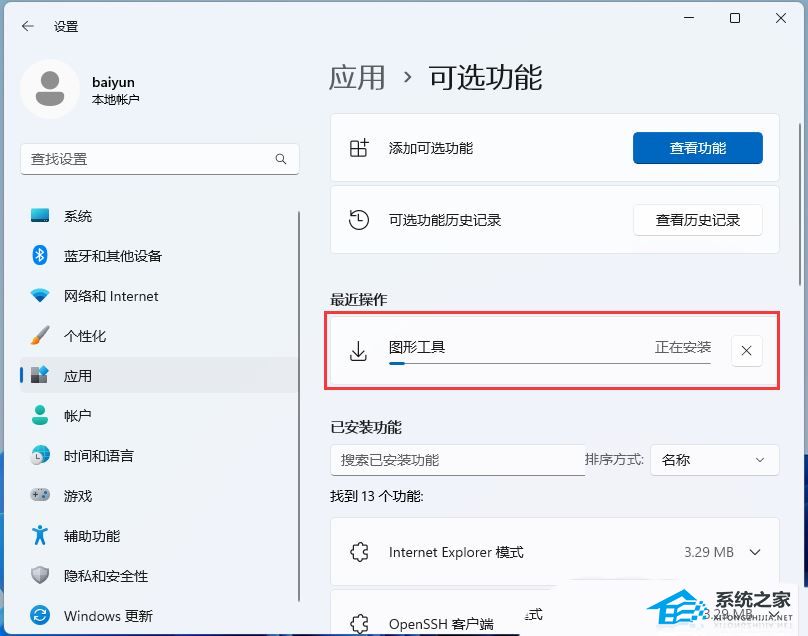Click the 查看历史记录 button
Viewport: 808px width, 636px height.
(x=697, y=220)
